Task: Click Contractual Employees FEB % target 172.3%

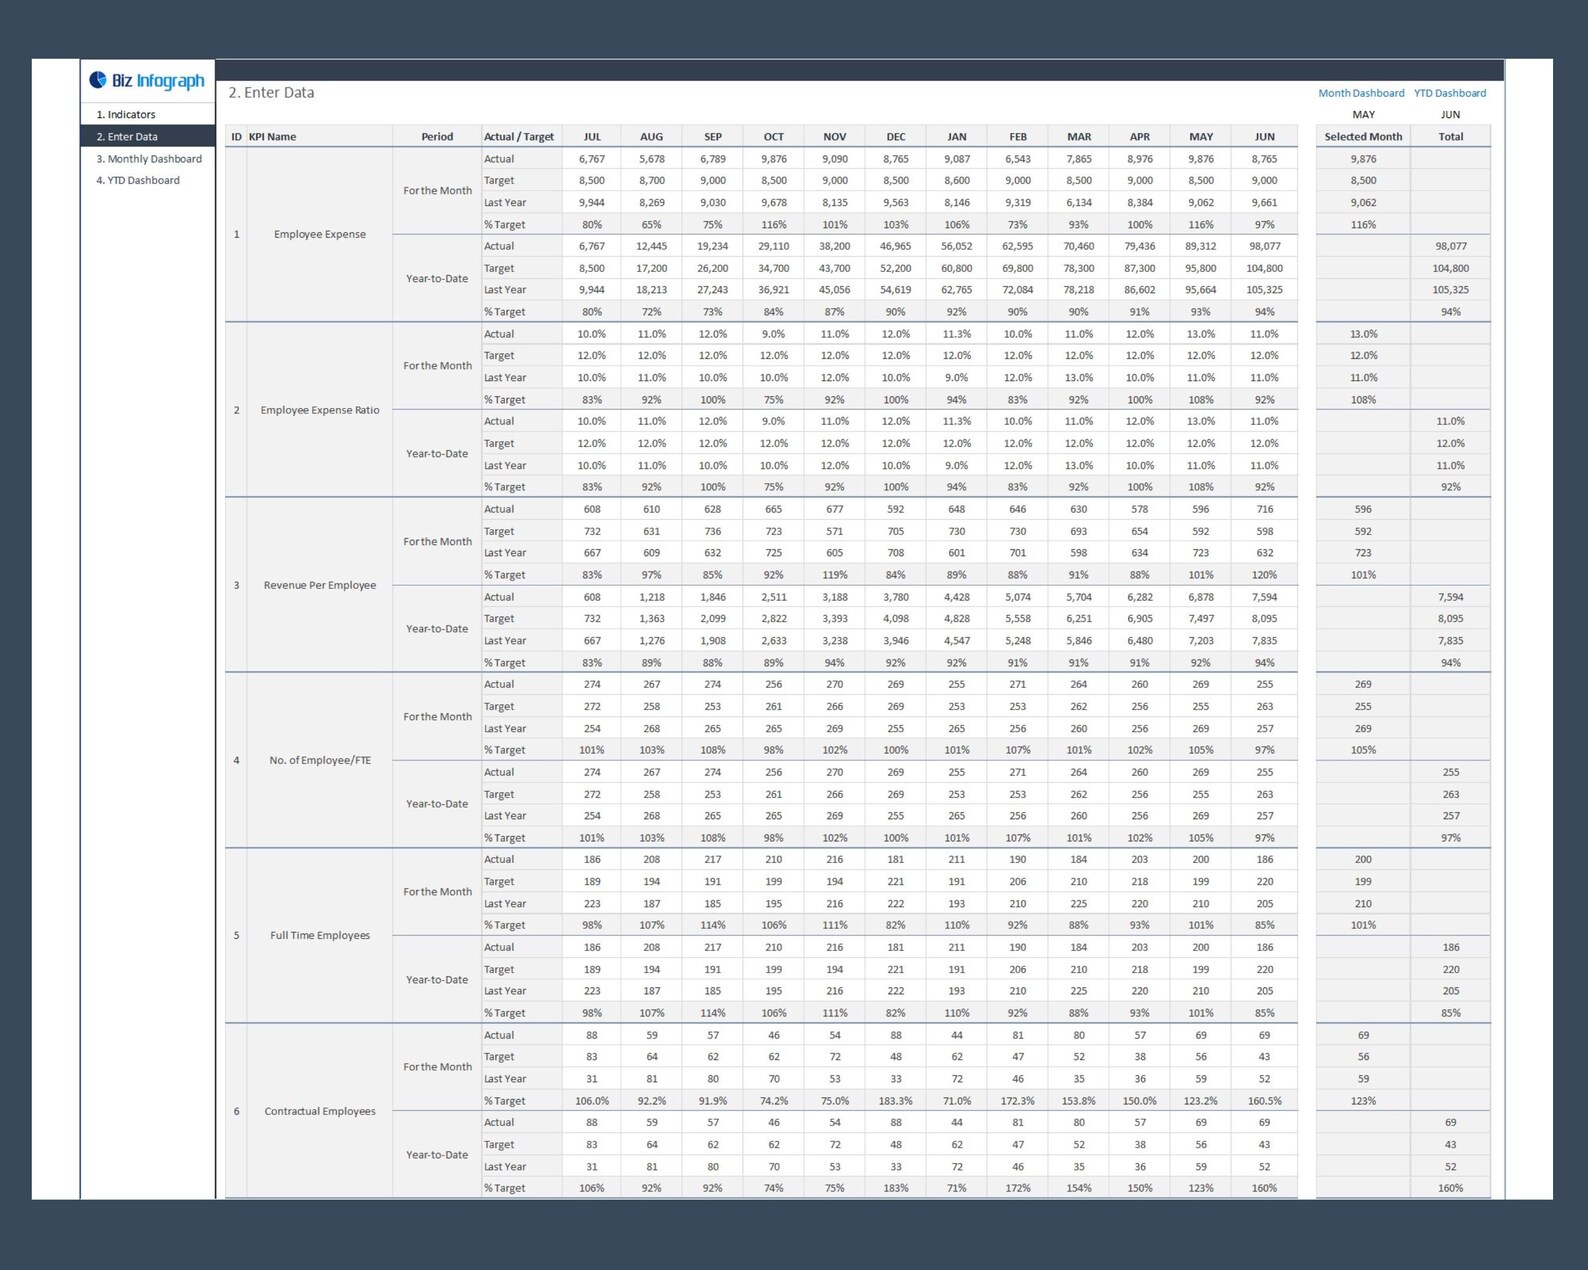Action: [1017, 1100]
